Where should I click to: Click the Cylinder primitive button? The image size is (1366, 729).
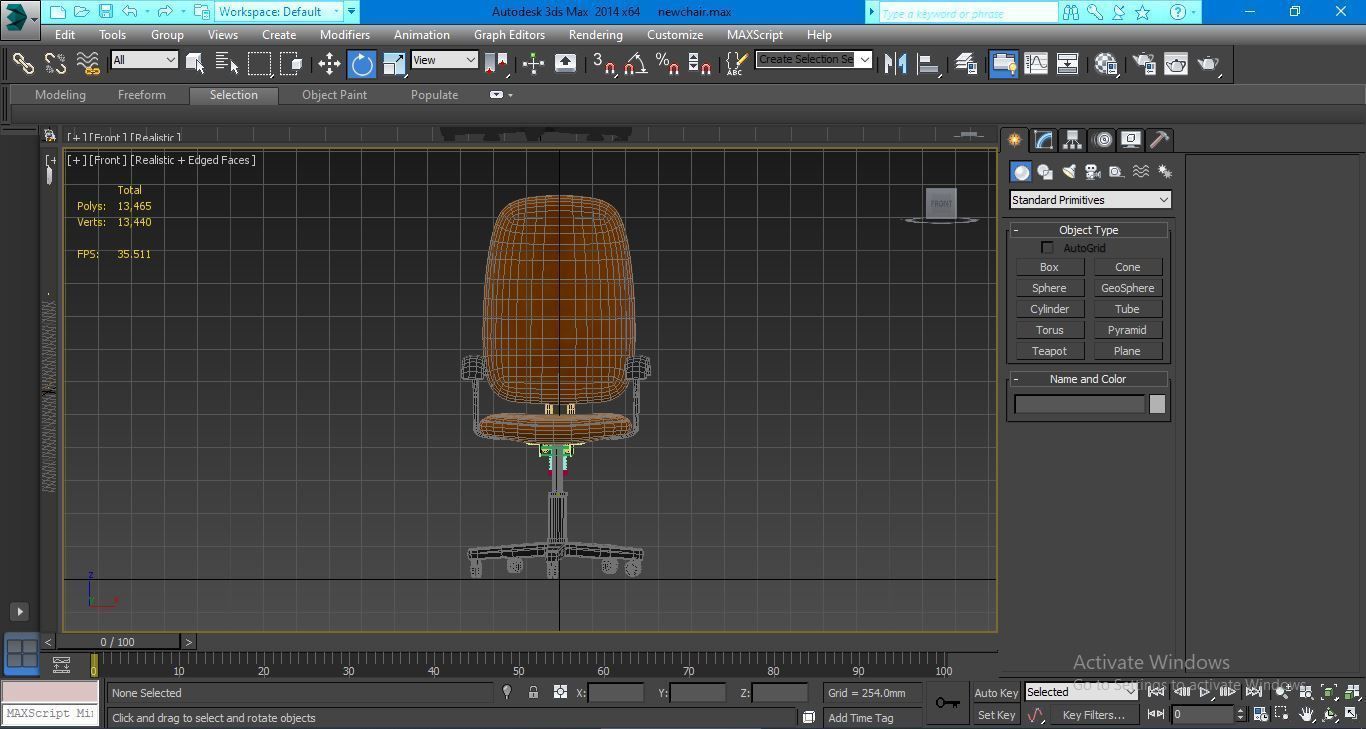1049,309
